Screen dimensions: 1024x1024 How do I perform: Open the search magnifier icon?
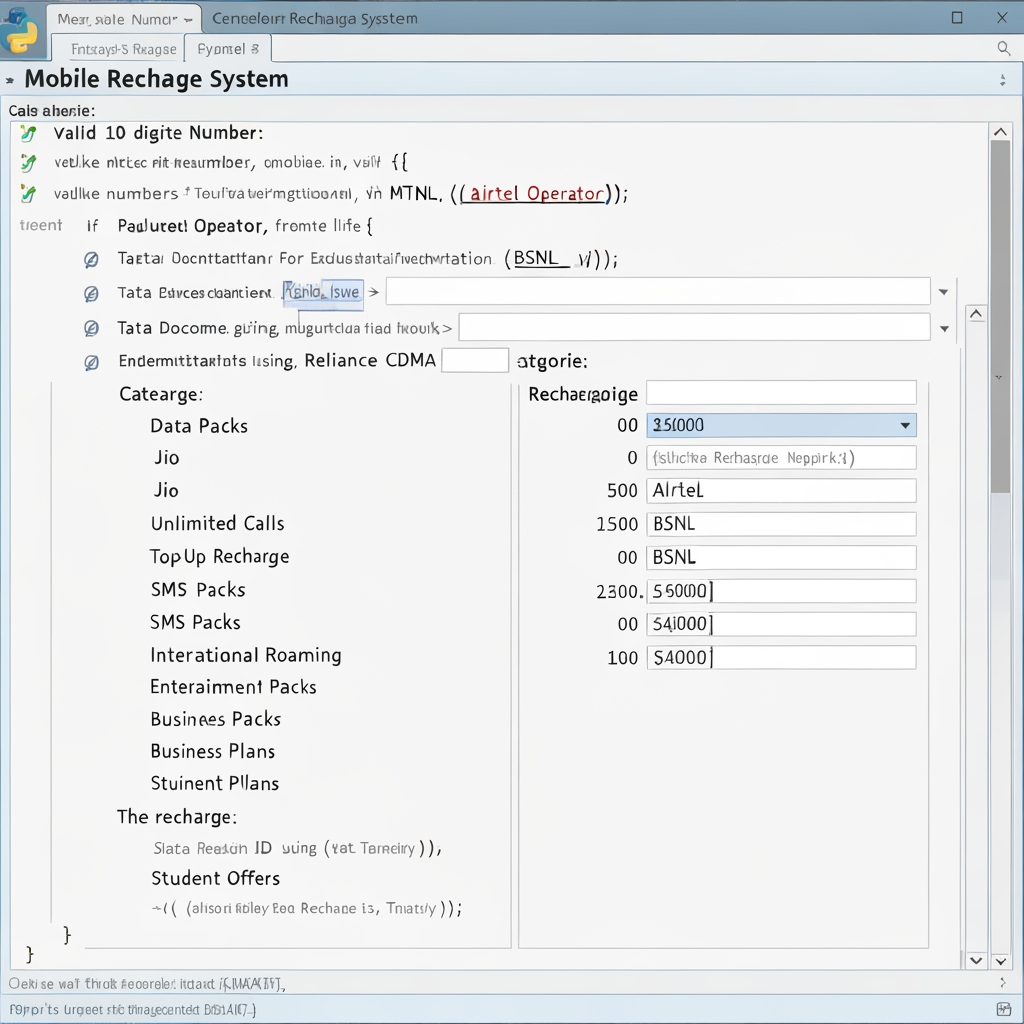[x=1004, y=48]
